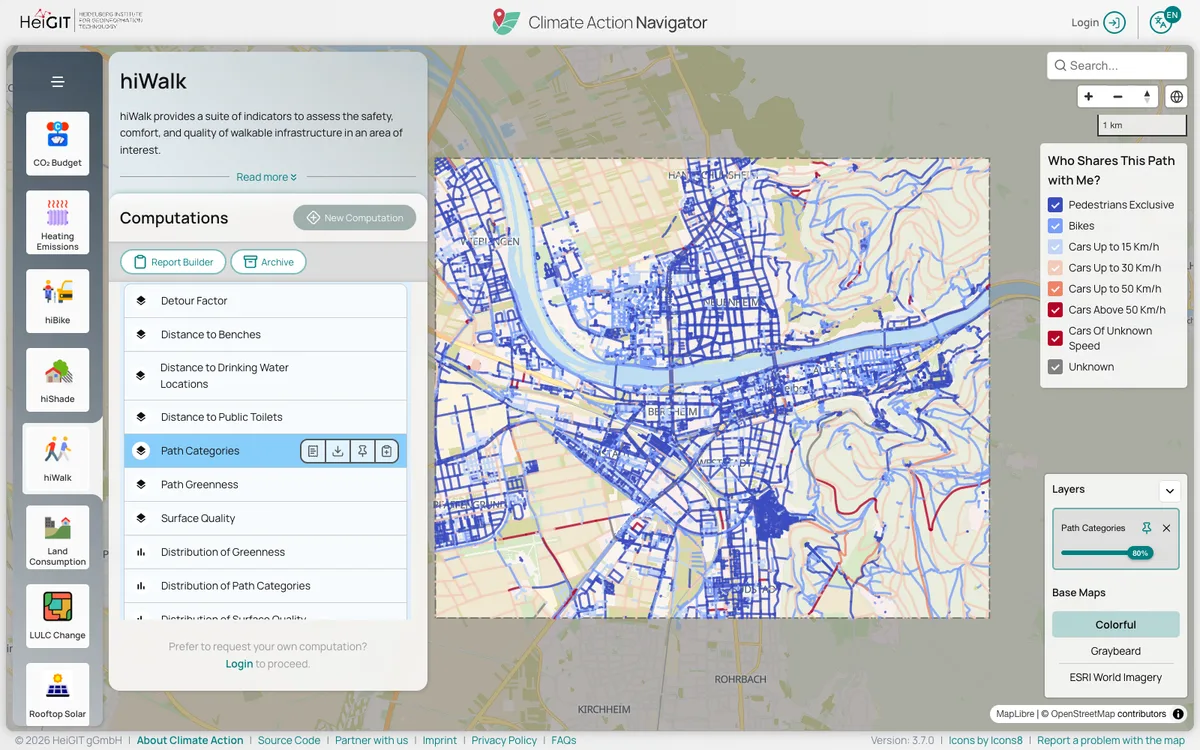The height and width of the screenshot is (750, 1200).
Task: Open About Climate Action footer link
Action: 190,741
